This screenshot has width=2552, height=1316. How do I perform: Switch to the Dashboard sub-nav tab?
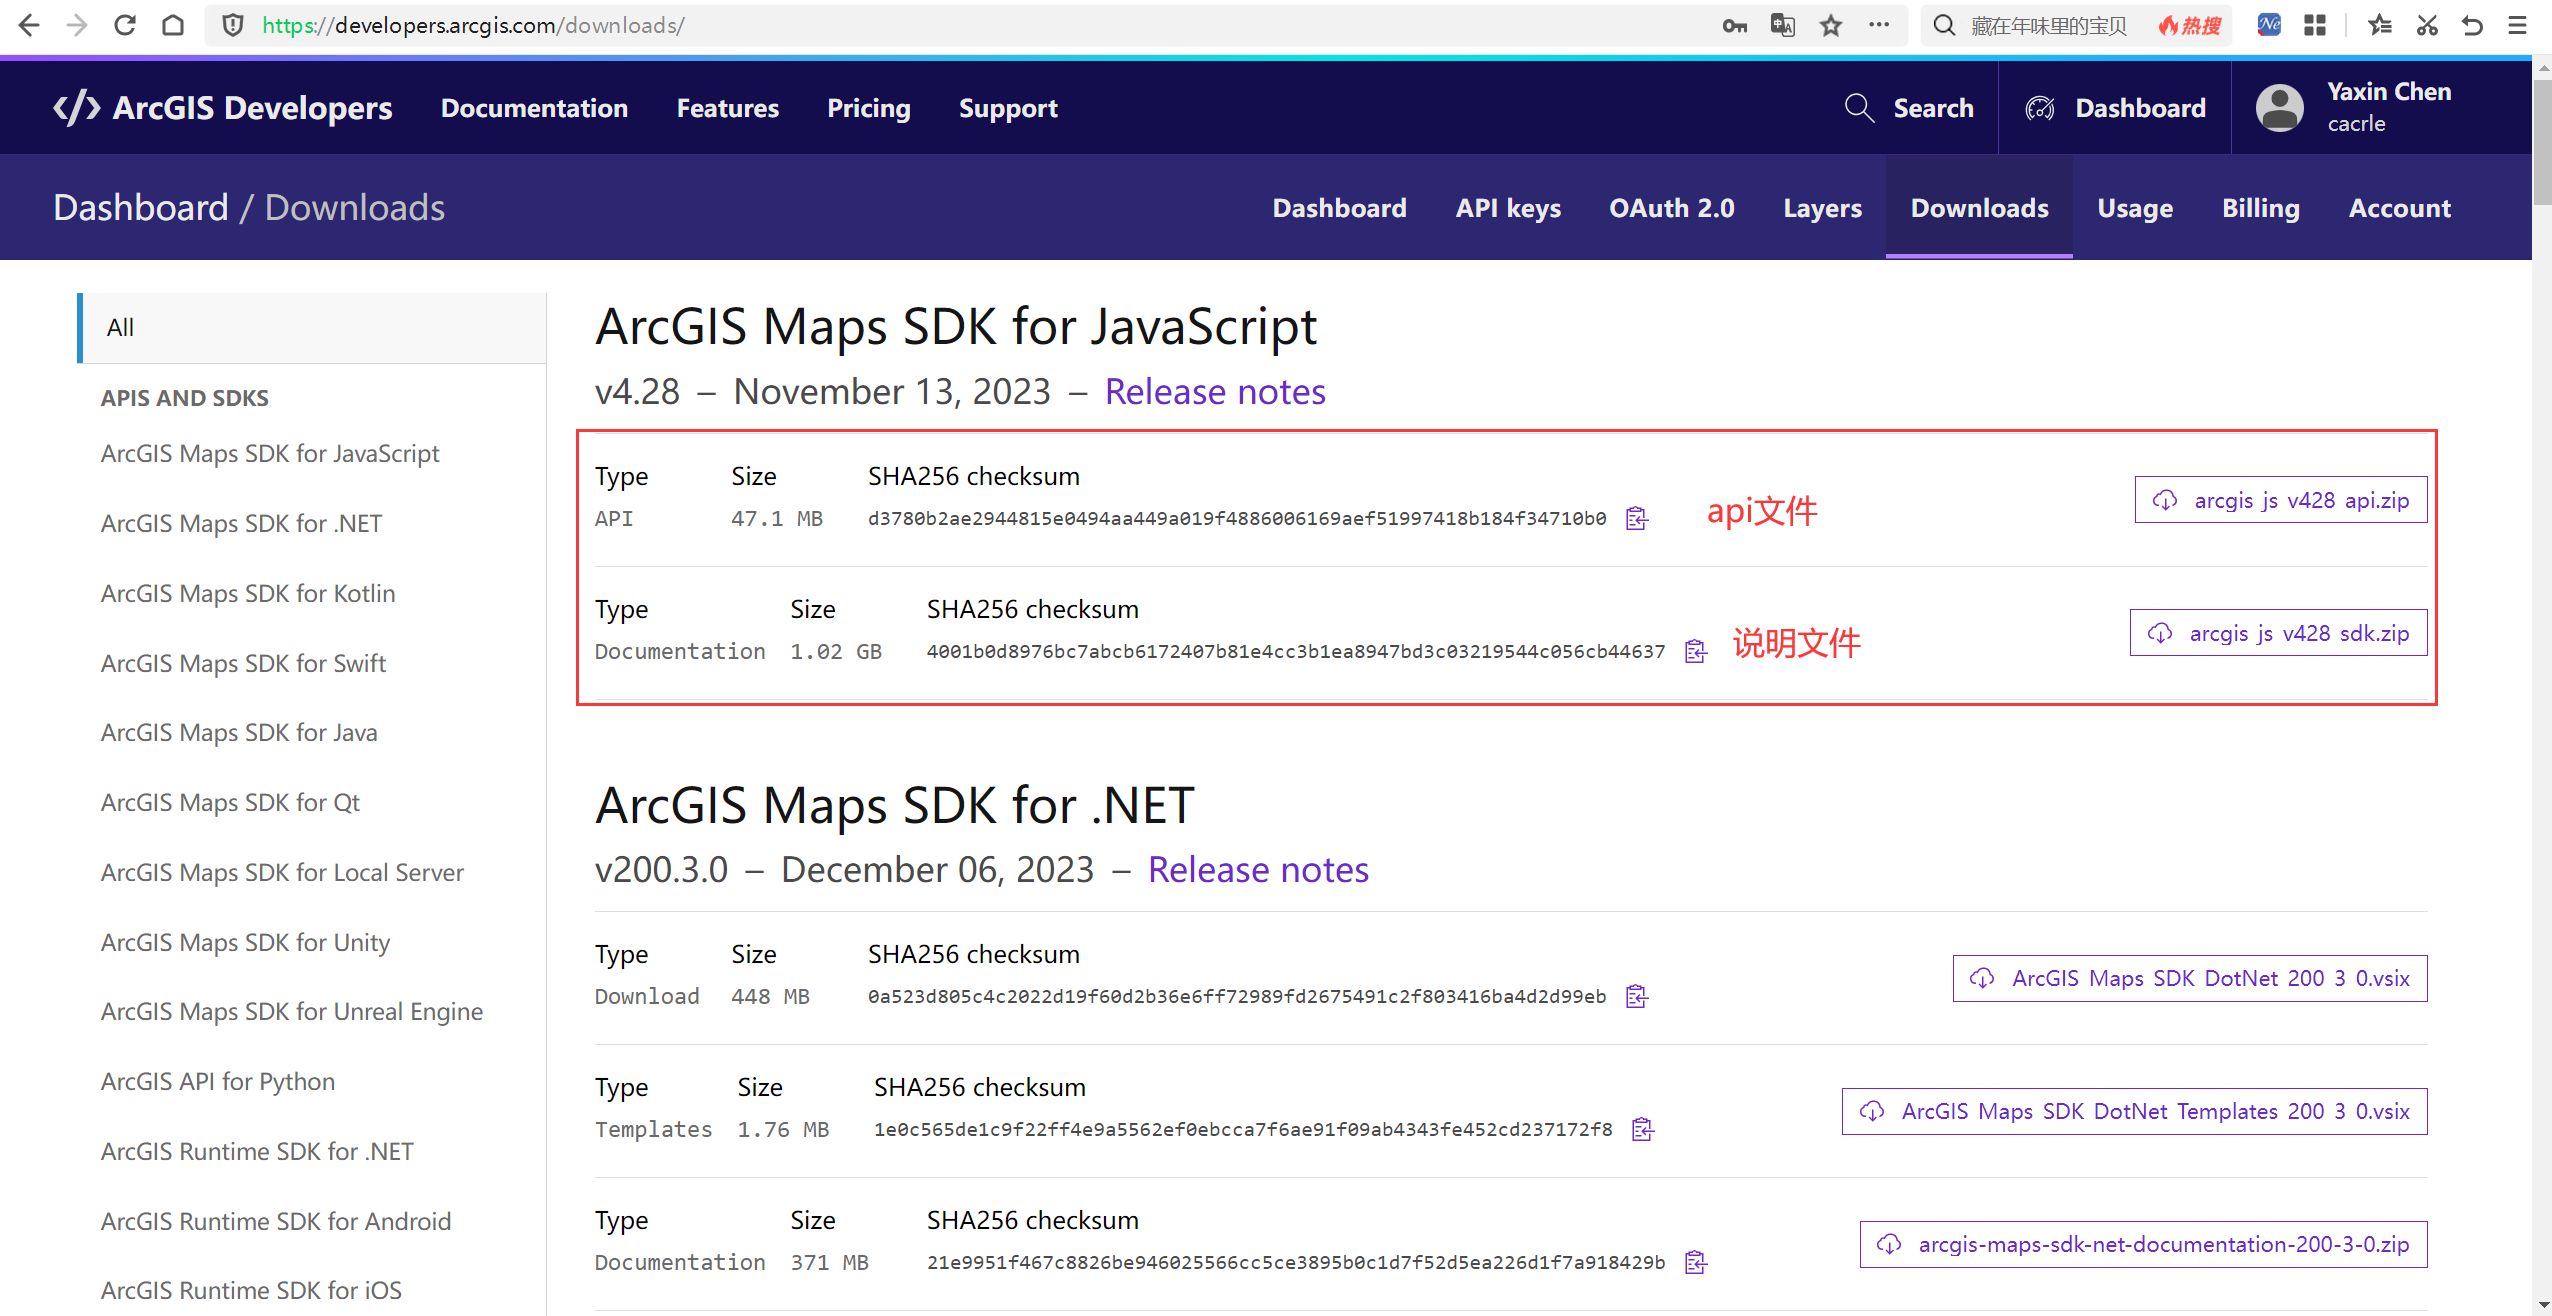(1339, 208)
